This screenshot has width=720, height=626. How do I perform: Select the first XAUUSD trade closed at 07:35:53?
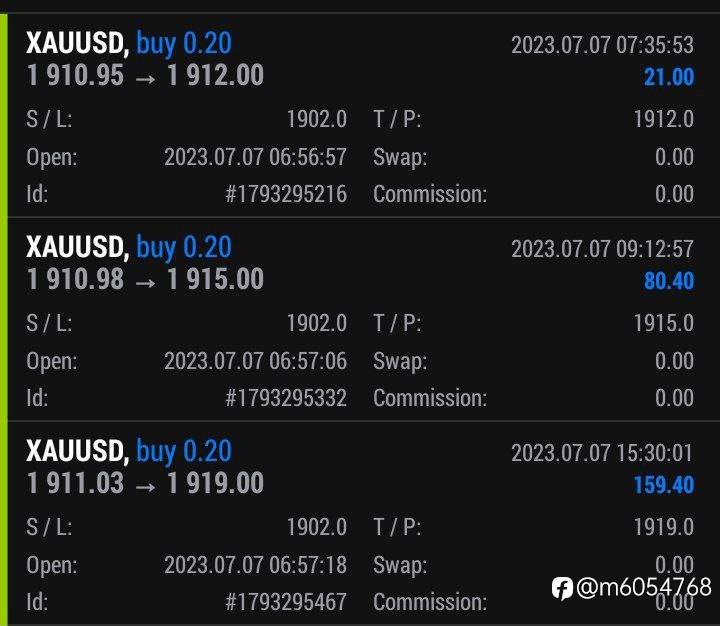[128, 43]
